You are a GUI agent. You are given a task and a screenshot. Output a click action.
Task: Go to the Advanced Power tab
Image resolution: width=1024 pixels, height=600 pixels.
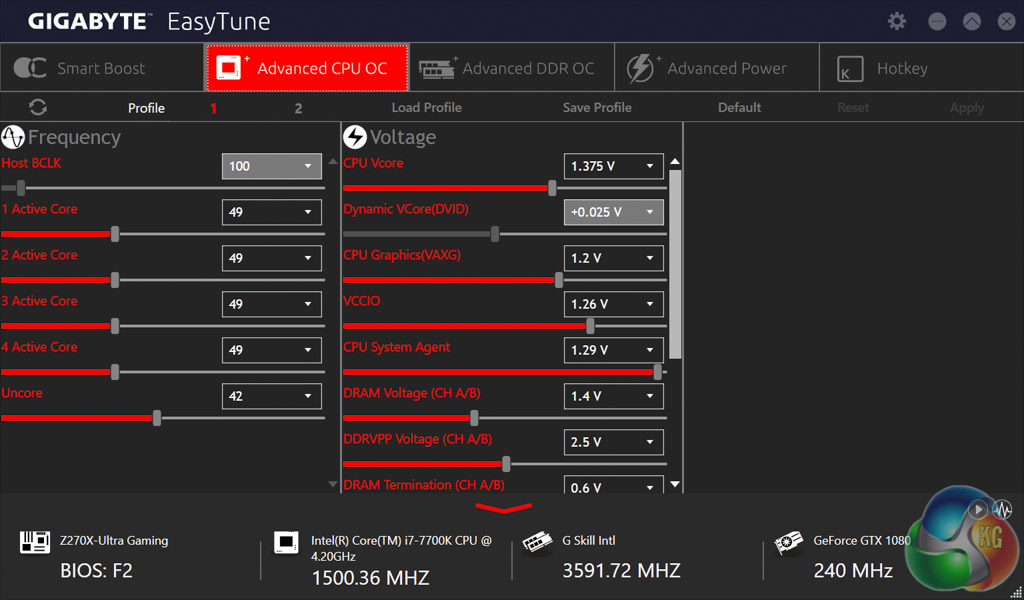click(717, 68)
